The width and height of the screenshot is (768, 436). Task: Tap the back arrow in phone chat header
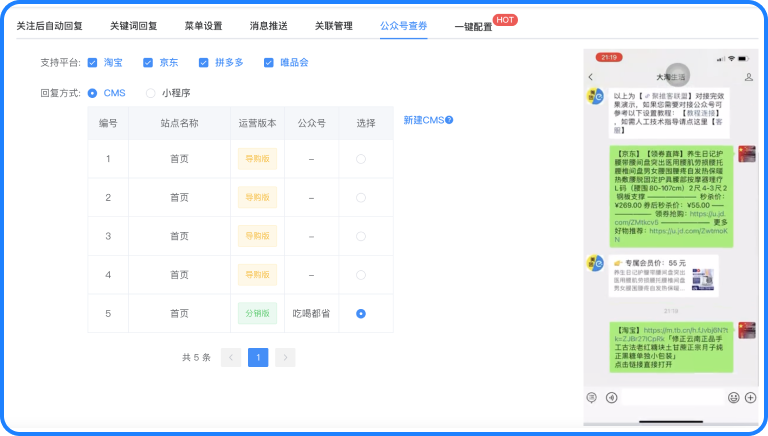point(591,77)
